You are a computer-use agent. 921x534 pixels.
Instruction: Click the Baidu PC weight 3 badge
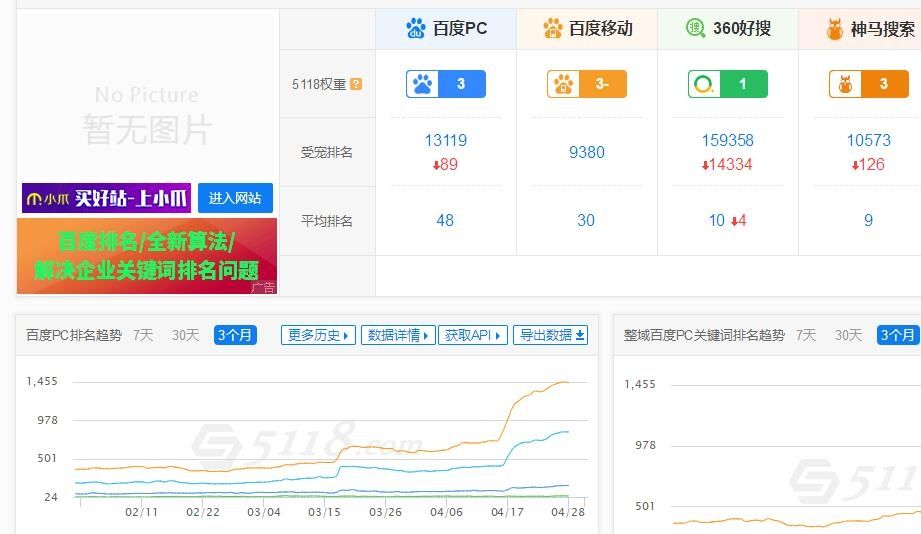pos(446,84)
